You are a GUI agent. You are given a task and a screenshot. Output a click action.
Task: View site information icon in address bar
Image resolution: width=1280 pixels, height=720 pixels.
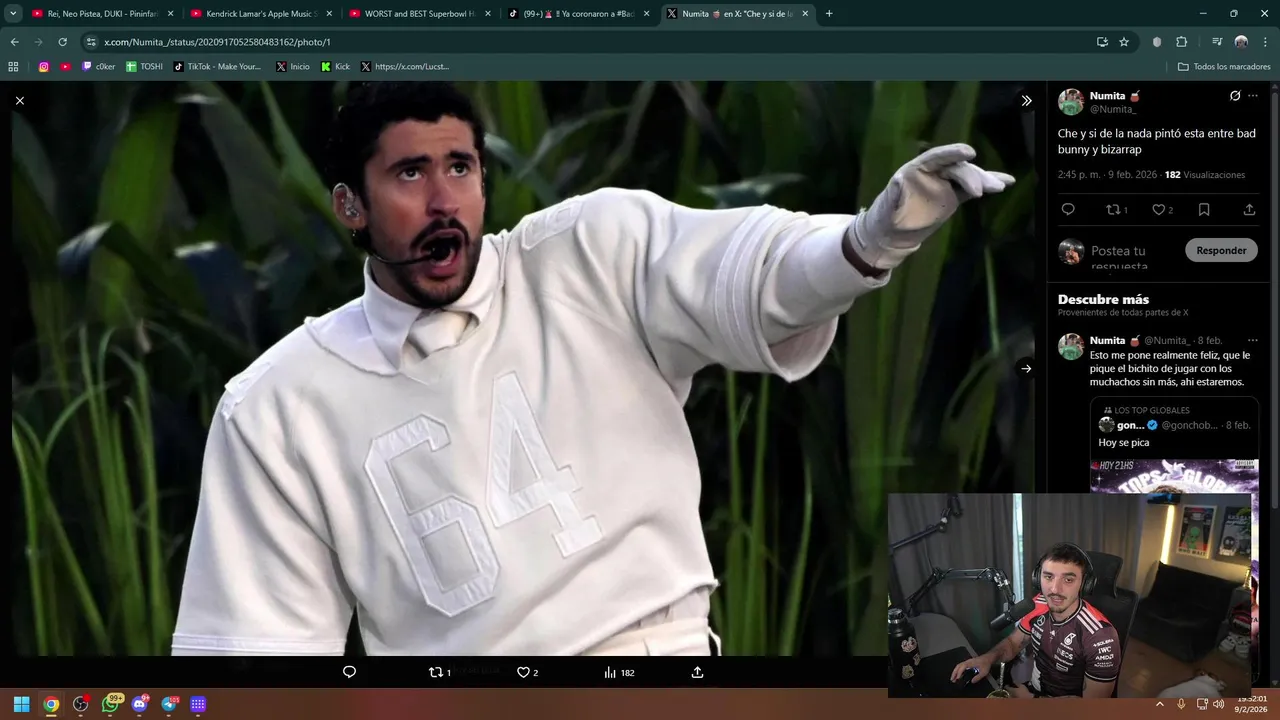coord(91,42)
